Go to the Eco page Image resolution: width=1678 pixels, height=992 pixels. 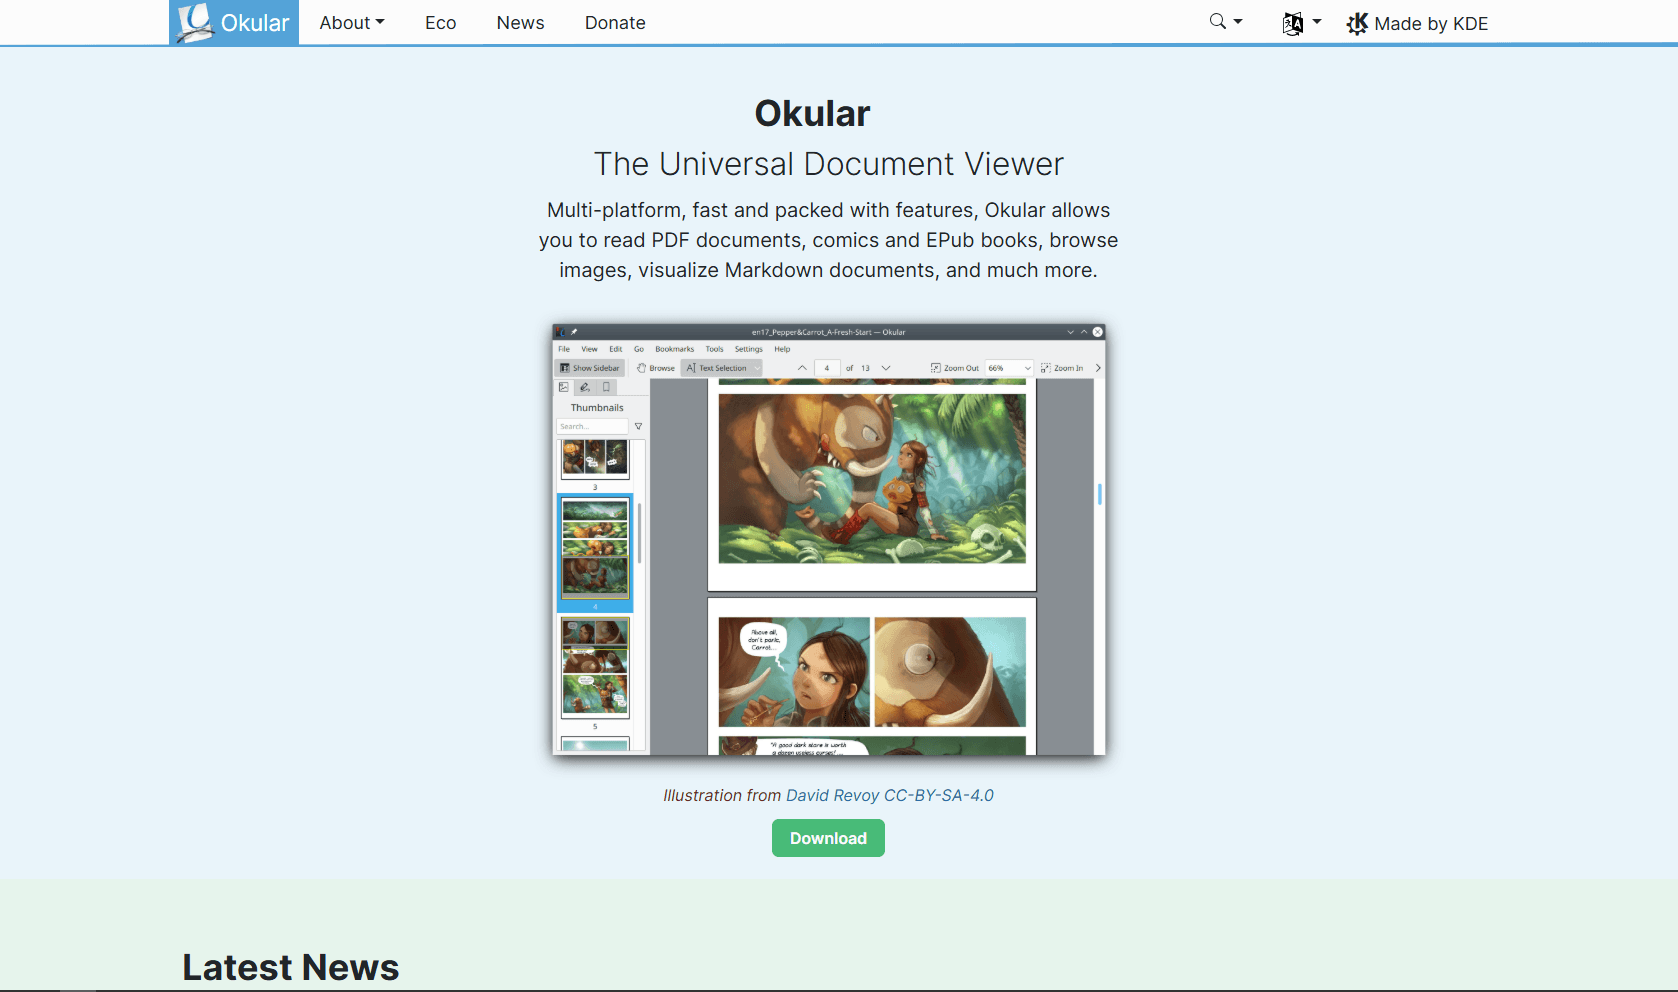440,23
